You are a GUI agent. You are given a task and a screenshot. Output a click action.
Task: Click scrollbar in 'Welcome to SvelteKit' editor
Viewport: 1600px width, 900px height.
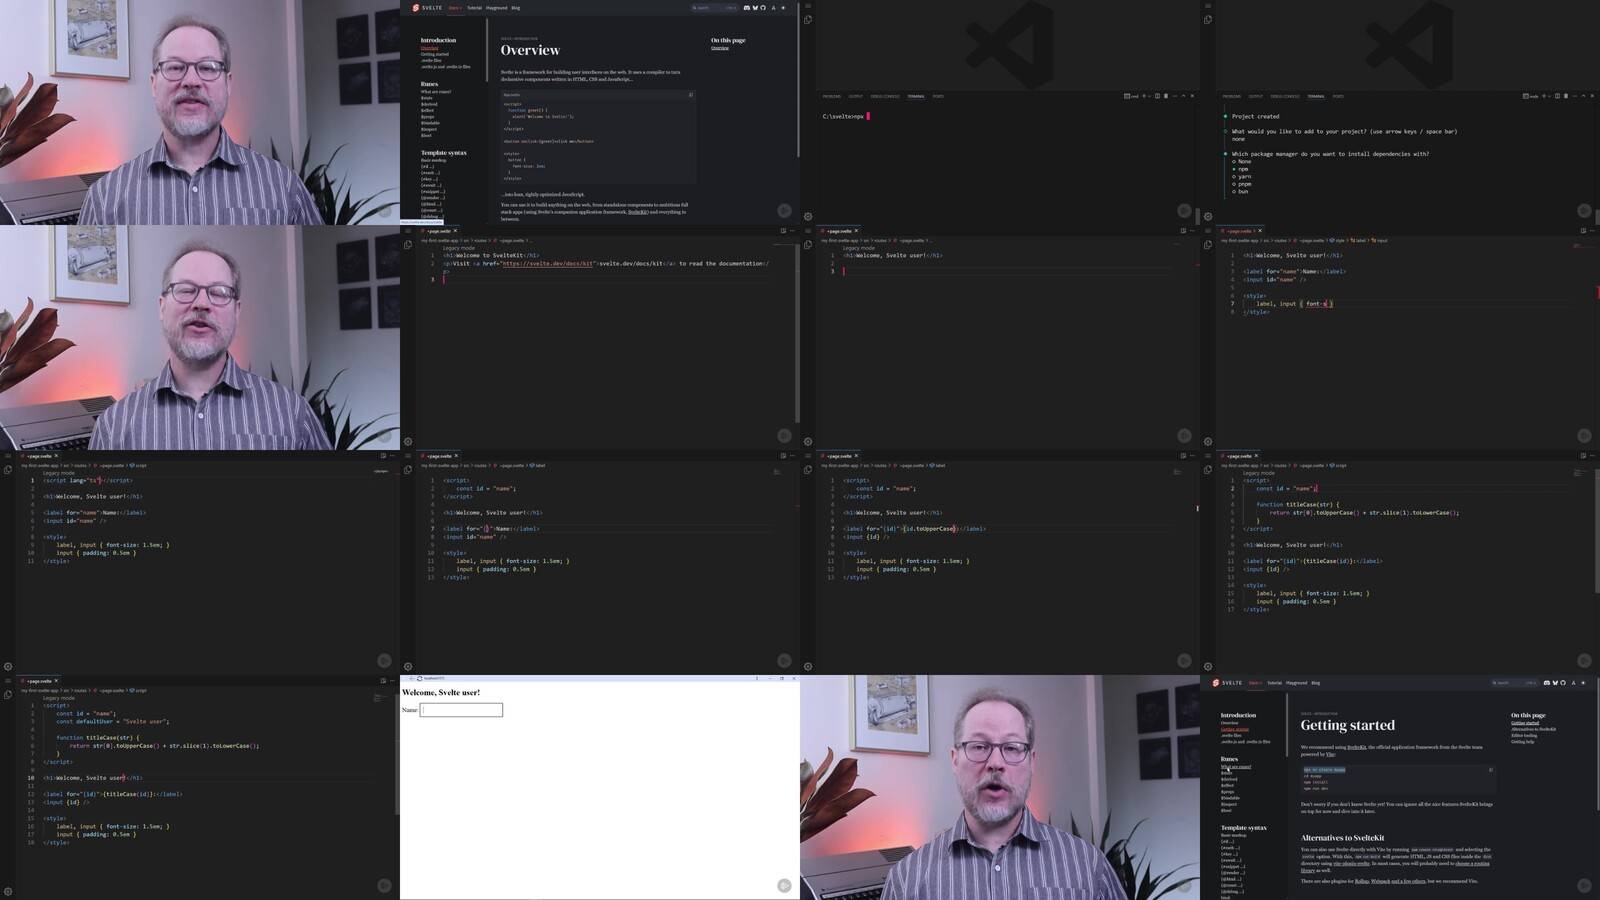[797, 335]
